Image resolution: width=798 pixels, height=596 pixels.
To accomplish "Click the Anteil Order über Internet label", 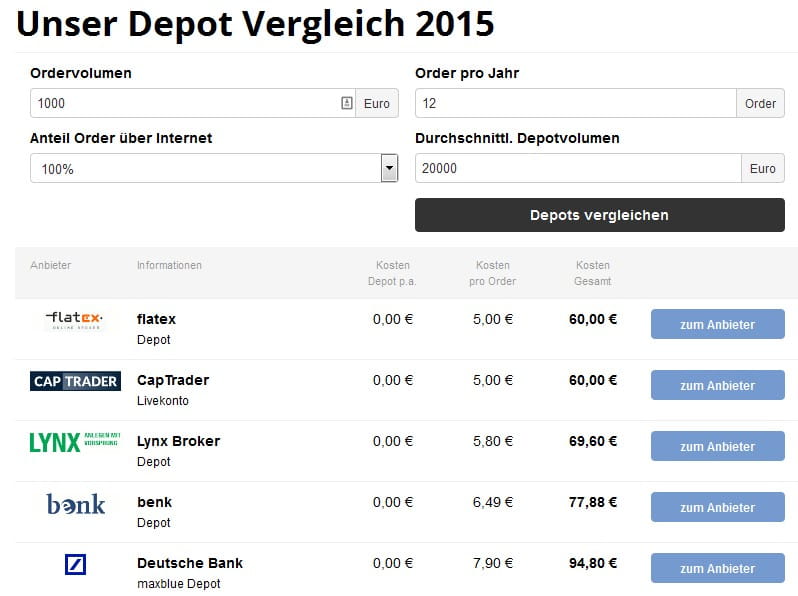I will (x=121, y=138).
